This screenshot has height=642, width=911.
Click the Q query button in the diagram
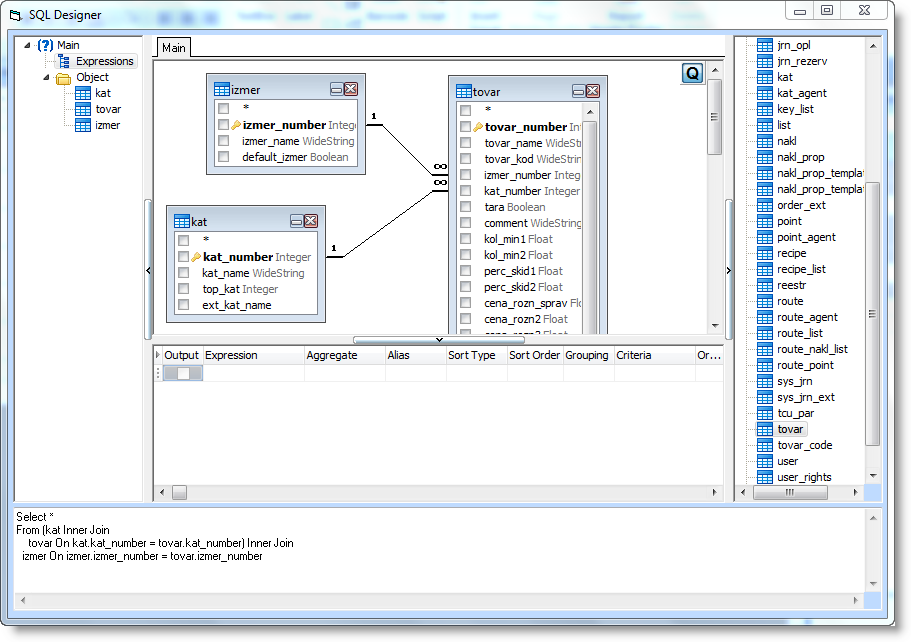pyautogui.click(x=692, y=73)
